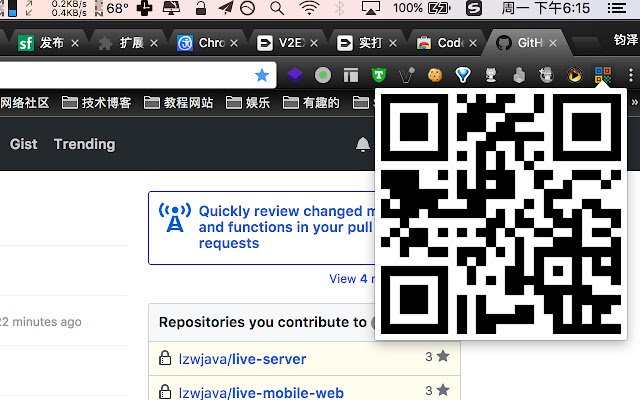Click the Wi-Fi icon in menu bar
The width and height of the screenshot is (640, 400).
pyautogui.click(x=309, y=8)
